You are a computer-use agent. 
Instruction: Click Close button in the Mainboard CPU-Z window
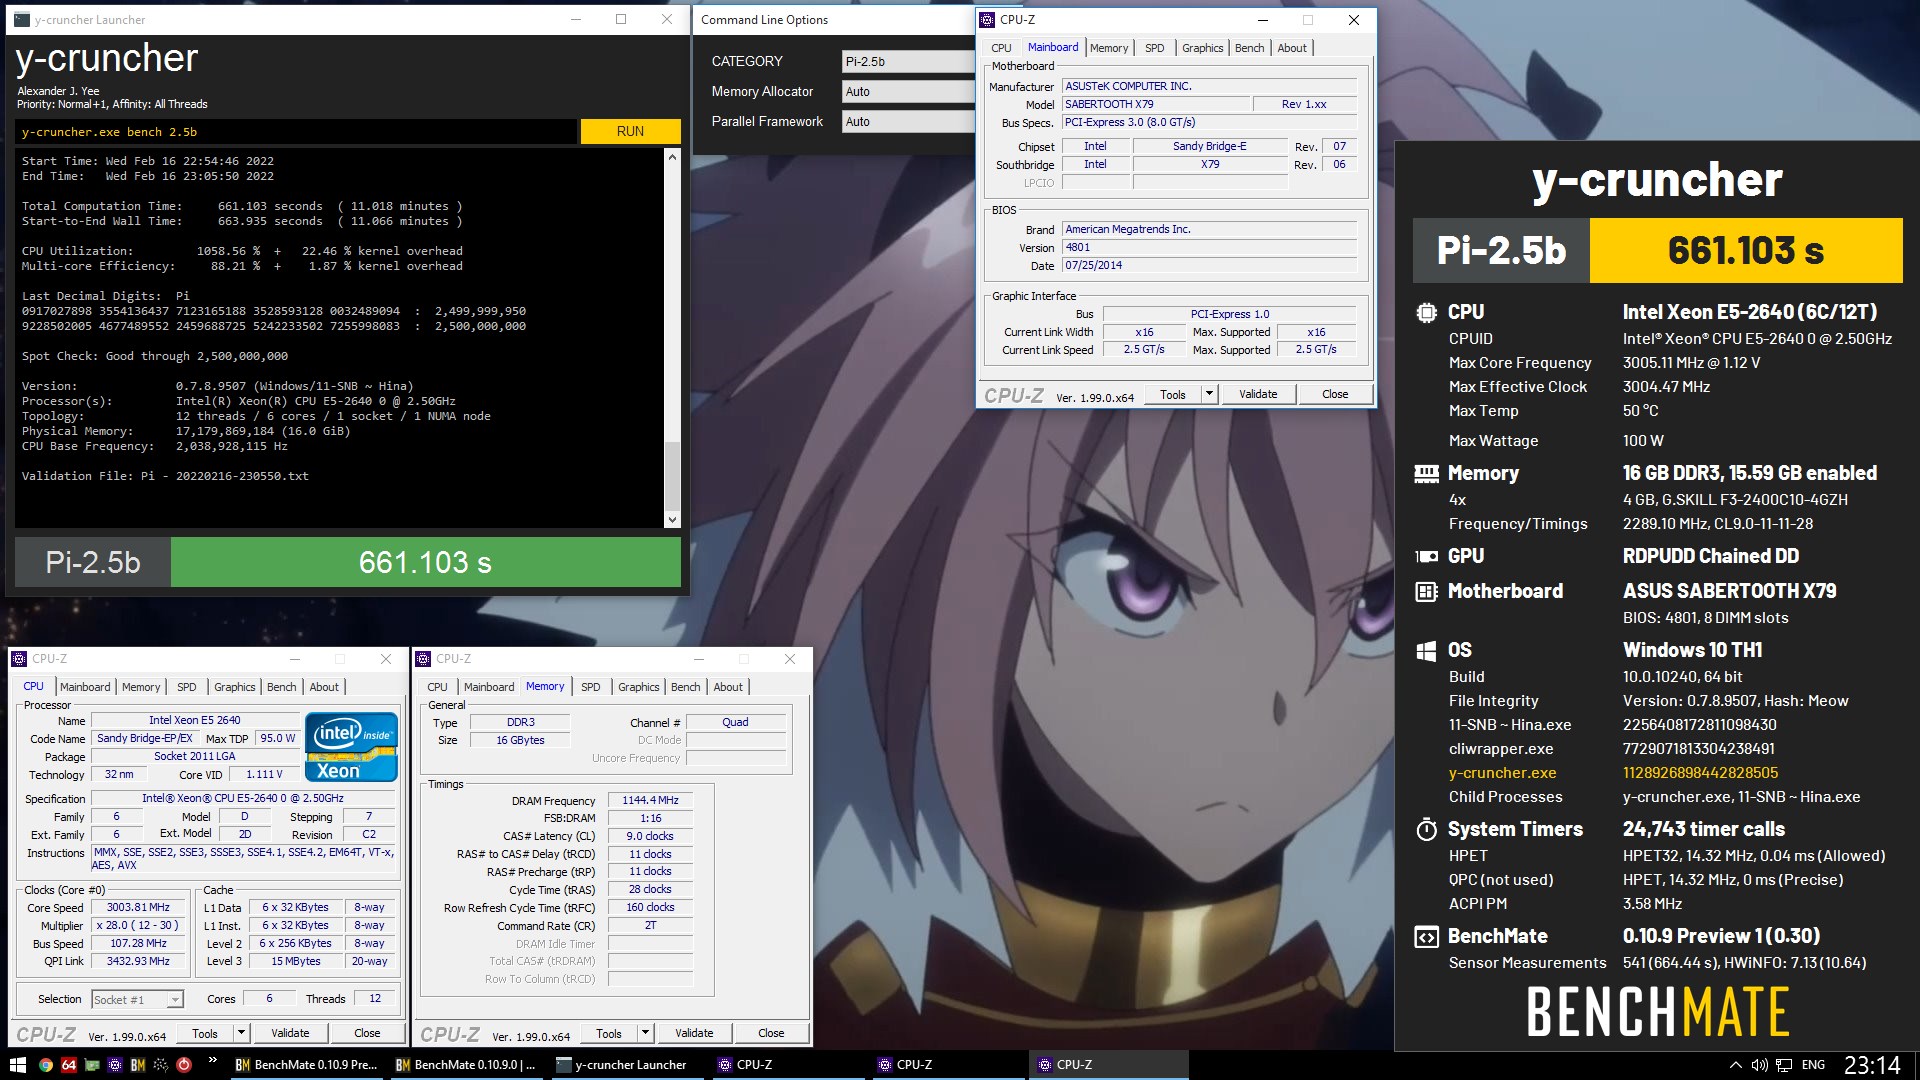pos(1335,394)
